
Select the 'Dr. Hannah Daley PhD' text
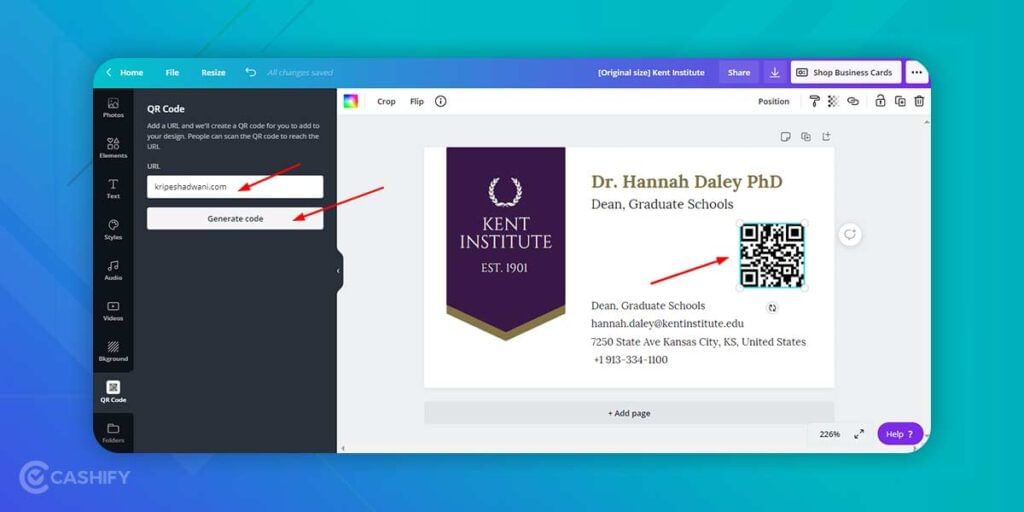pyautogui.click(x=686, y=182)
